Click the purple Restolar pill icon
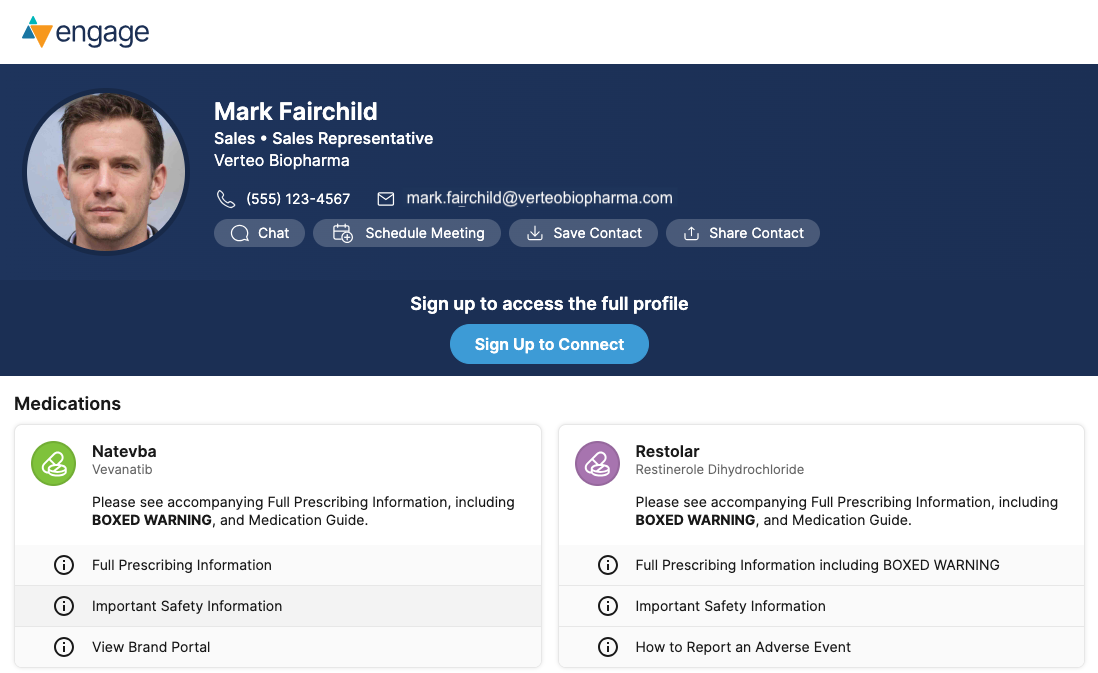Screen dimensions: 1098x673 coord(598,463)
